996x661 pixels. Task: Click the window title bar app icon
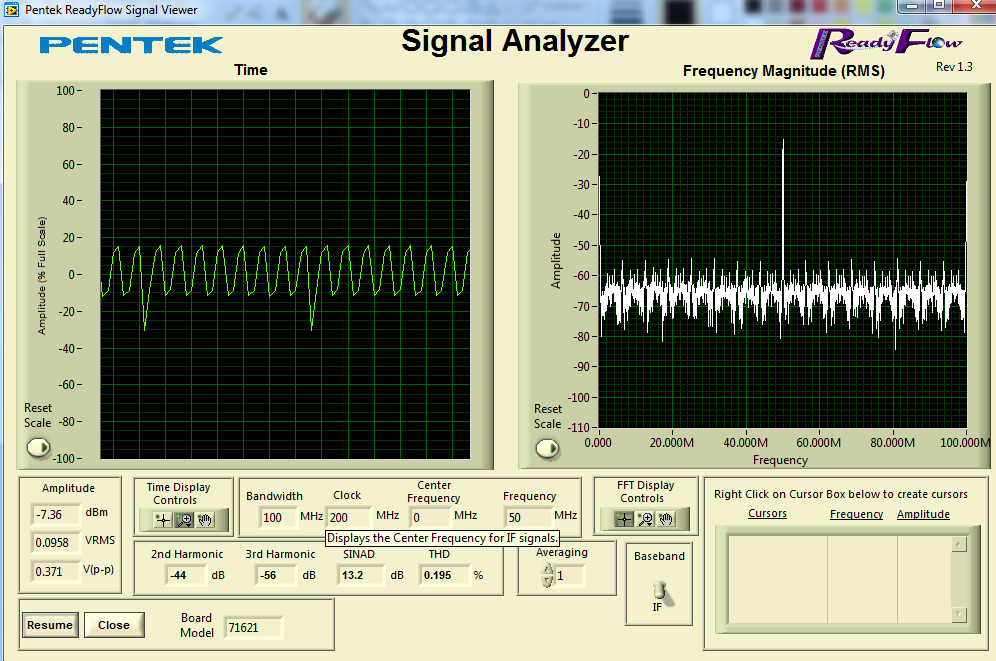pyautogui.click(x=11, y=10)
